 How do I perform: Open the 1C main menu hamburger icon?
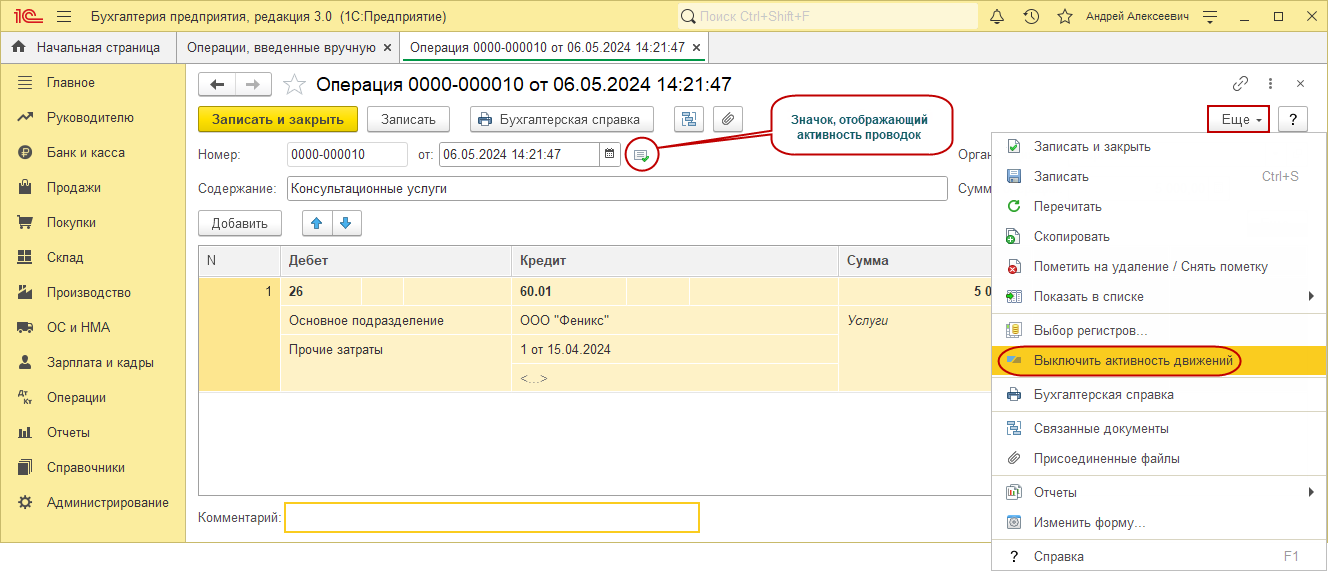[x=64, y=17]
